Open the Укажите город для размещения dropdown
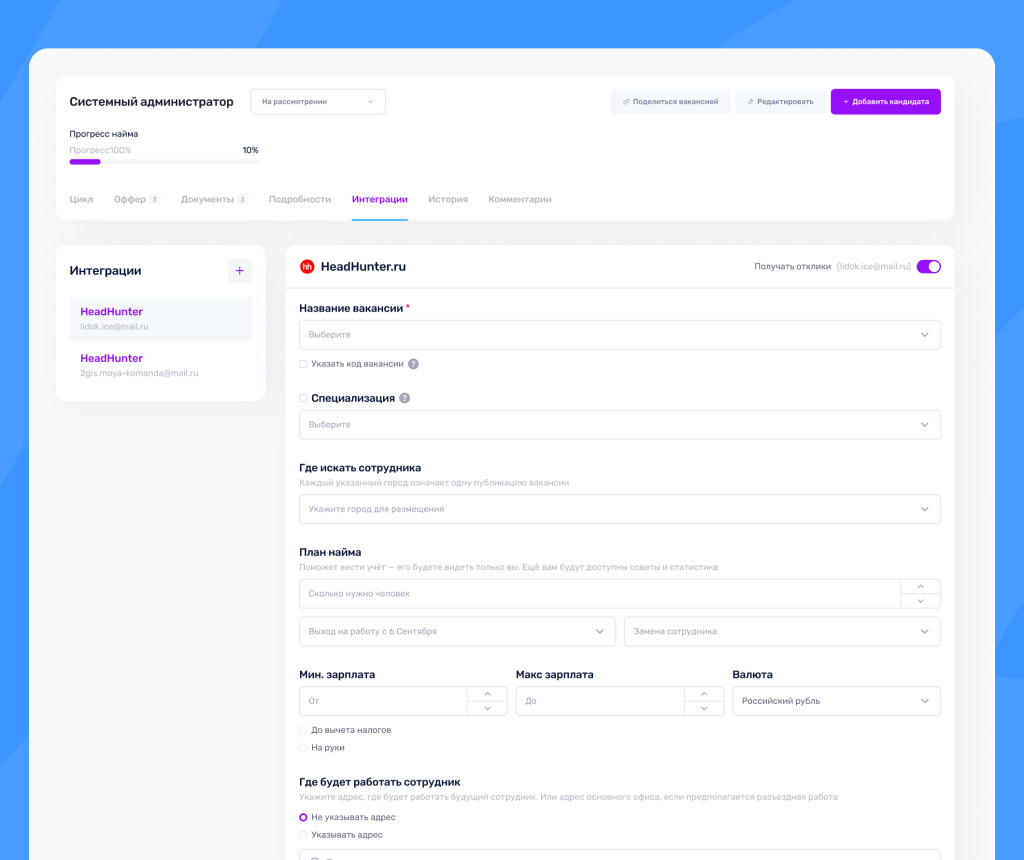 (x=620, y=509)
